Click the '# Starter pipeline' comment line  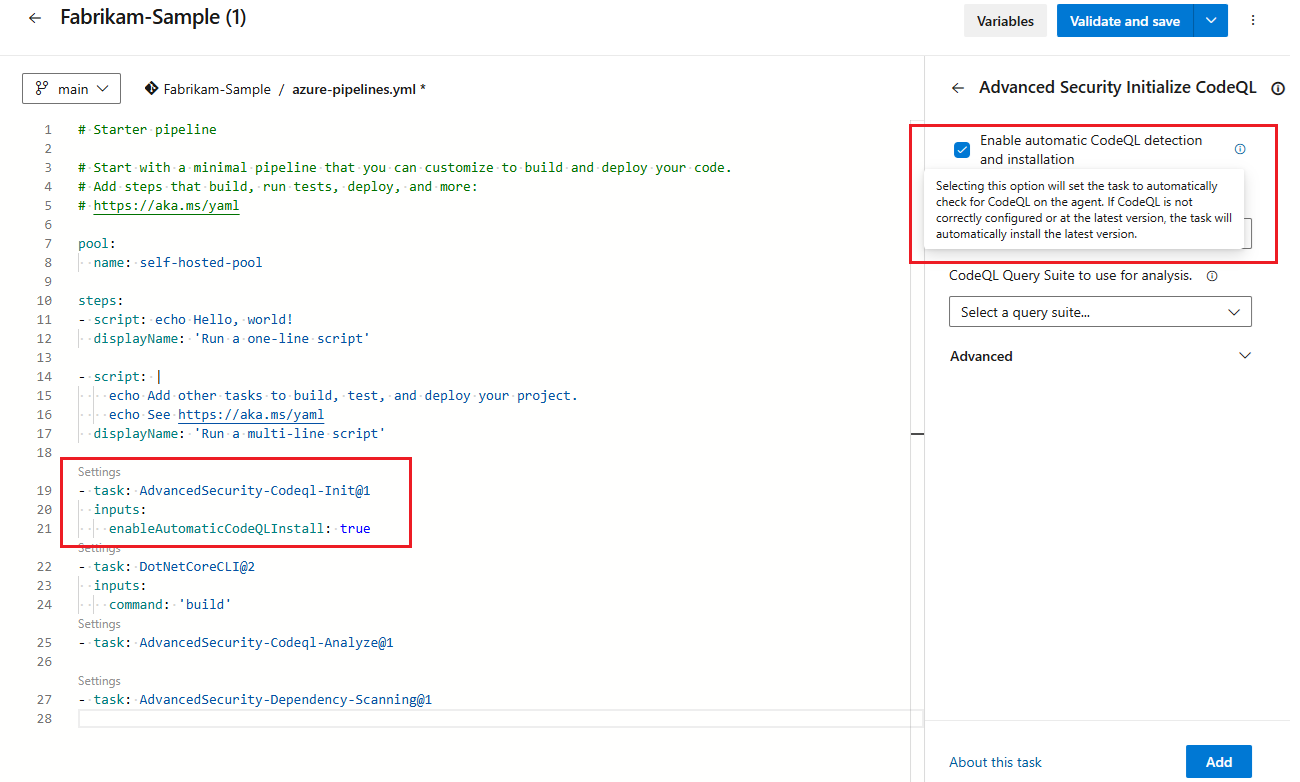click(147, 129)
